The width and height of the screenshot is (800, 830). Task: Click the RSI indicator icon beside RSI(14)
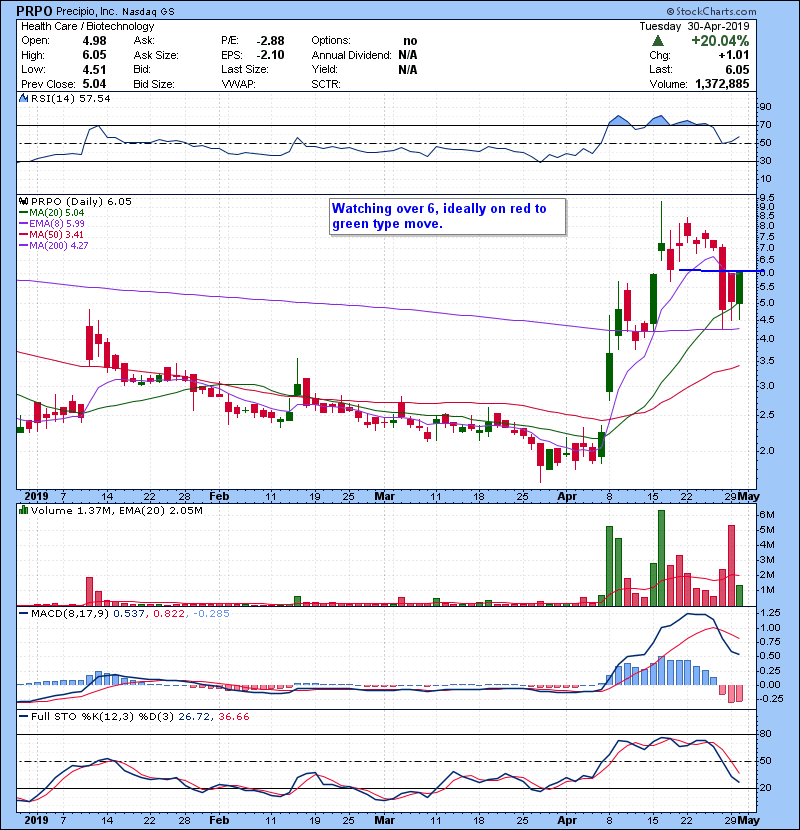[23, 98]
